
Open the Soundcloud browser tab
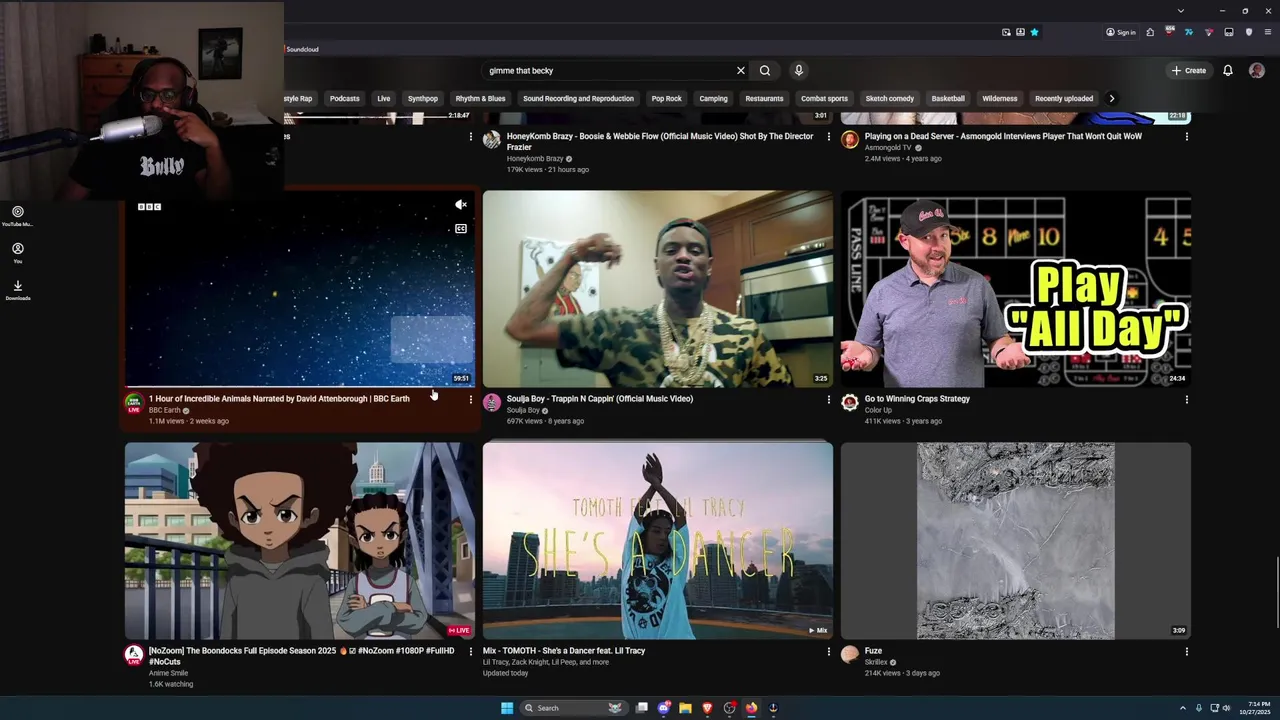click(x=301, y=49)
